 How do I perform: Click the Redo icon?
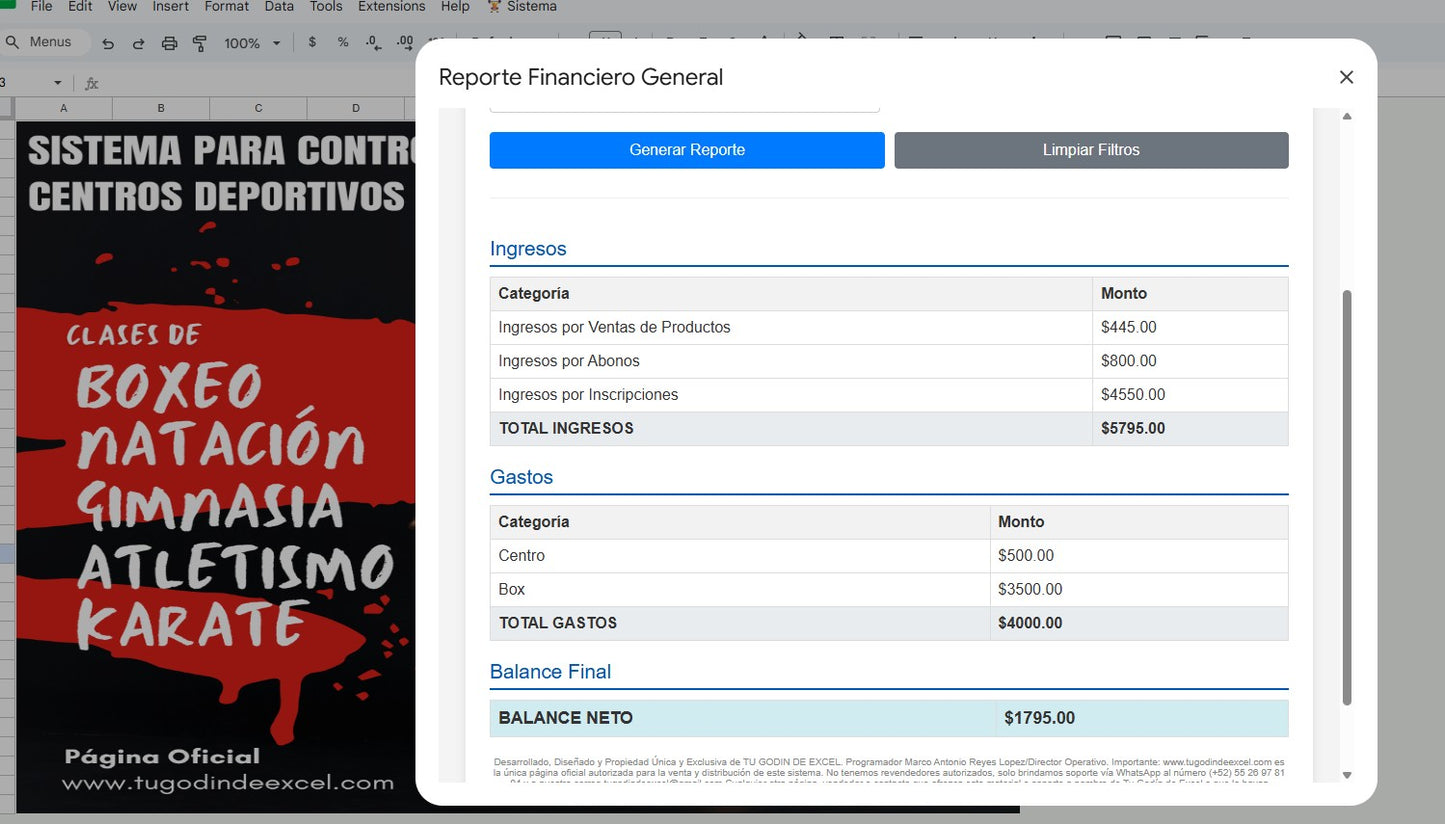coord(138,42)
